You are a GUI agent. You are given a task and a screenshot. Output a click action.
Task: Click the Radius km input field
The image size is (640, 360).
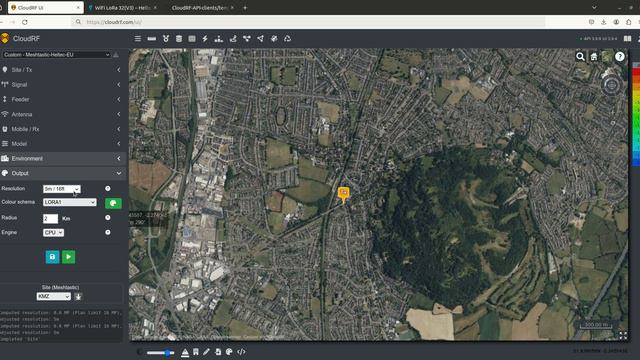50,219
